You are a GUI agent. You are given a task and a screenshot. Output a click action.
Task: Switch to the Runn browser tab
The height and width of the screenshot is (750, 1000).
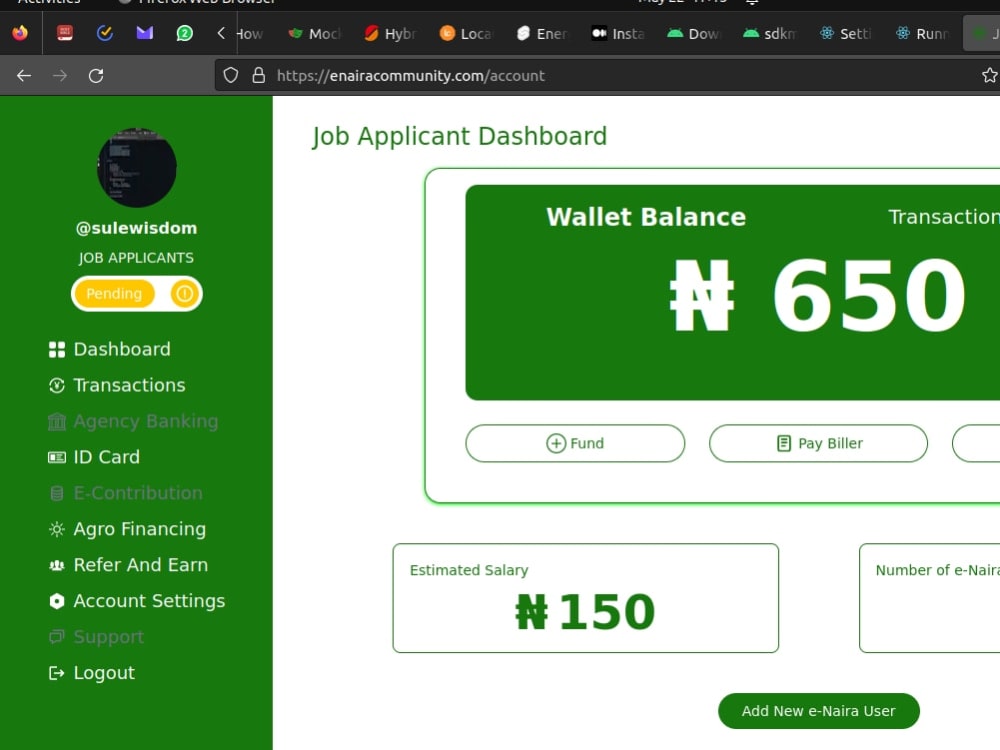[923, 33]
